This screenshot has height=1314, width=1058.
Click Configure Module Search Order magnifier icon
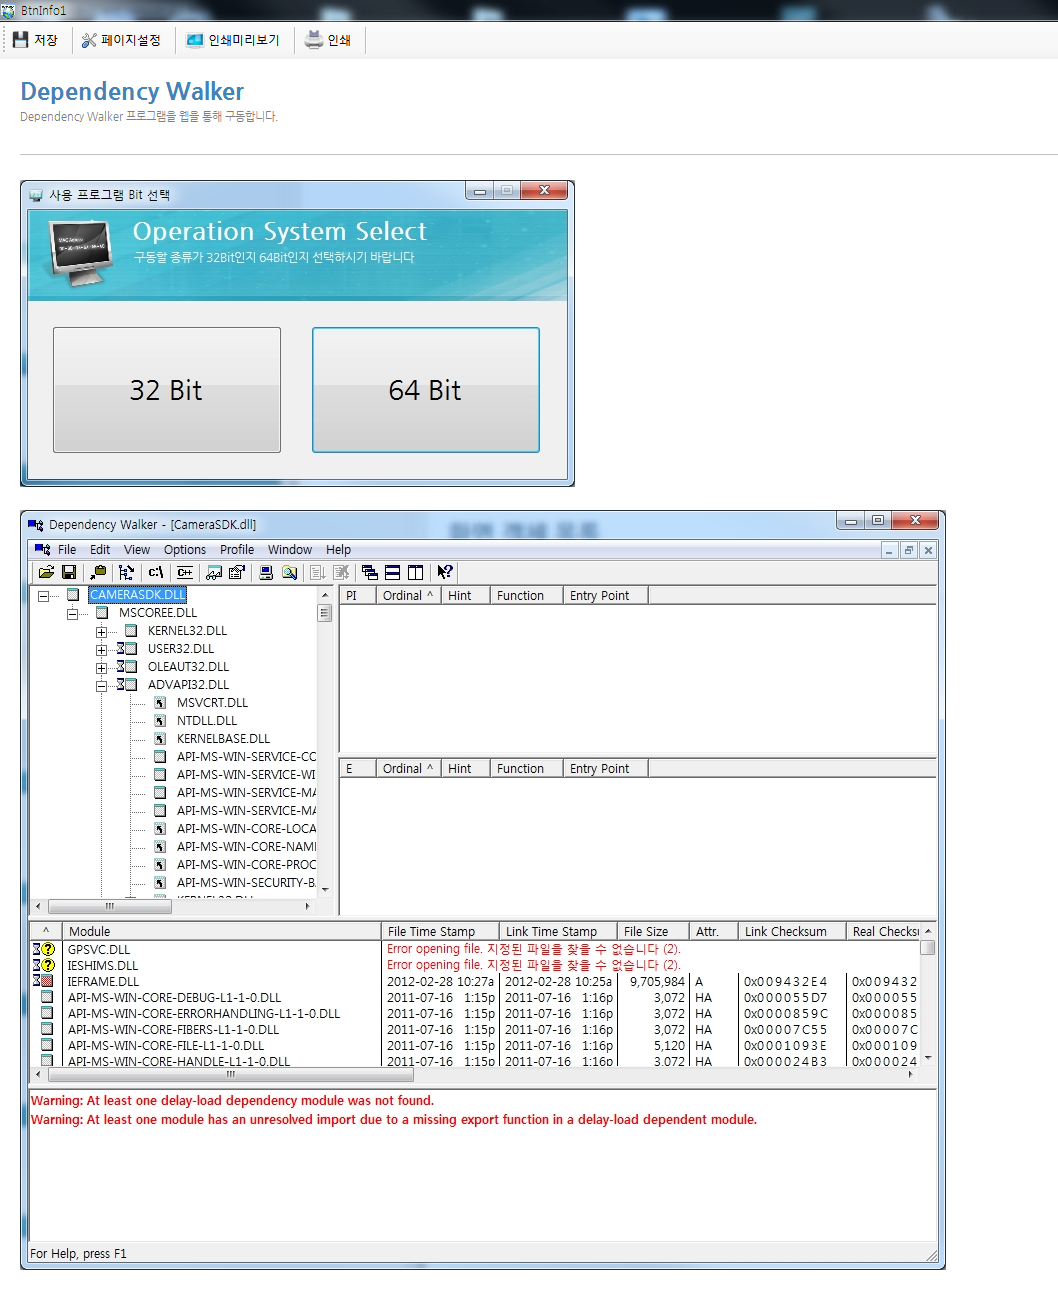(x=289, y=572)
